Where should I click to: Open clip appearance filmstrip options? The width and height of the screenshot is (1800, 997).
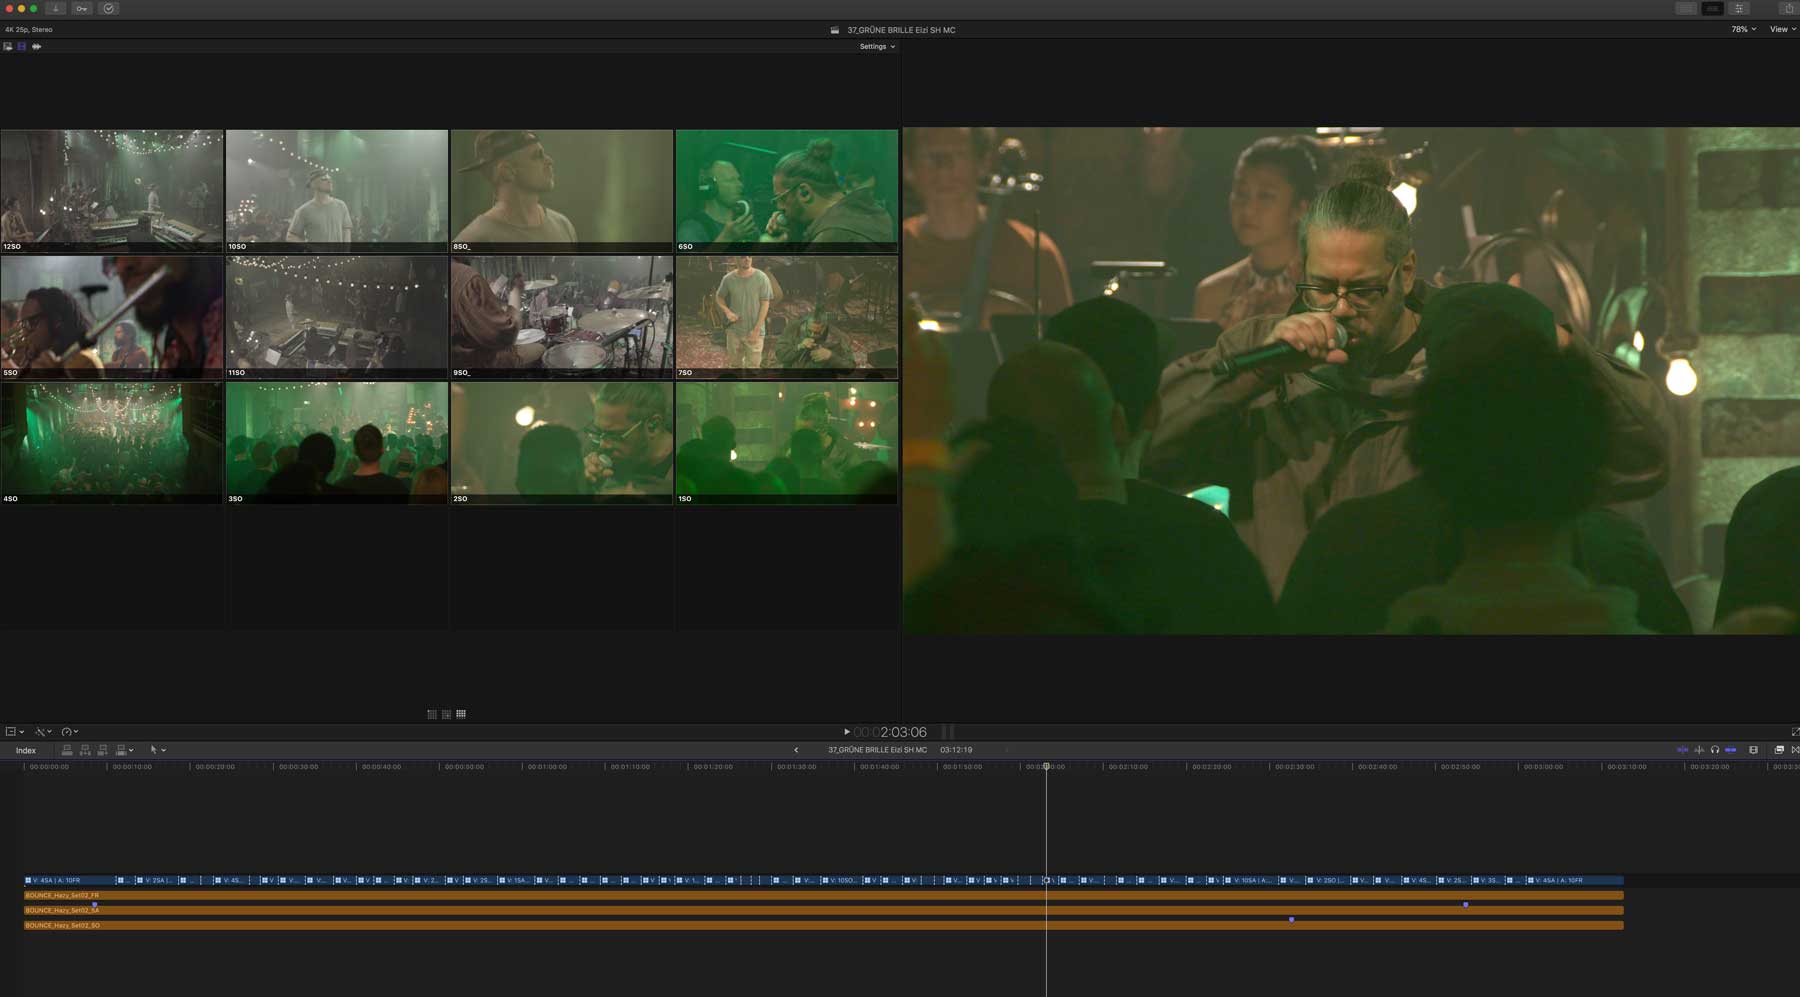click(x=1754, y=750)
